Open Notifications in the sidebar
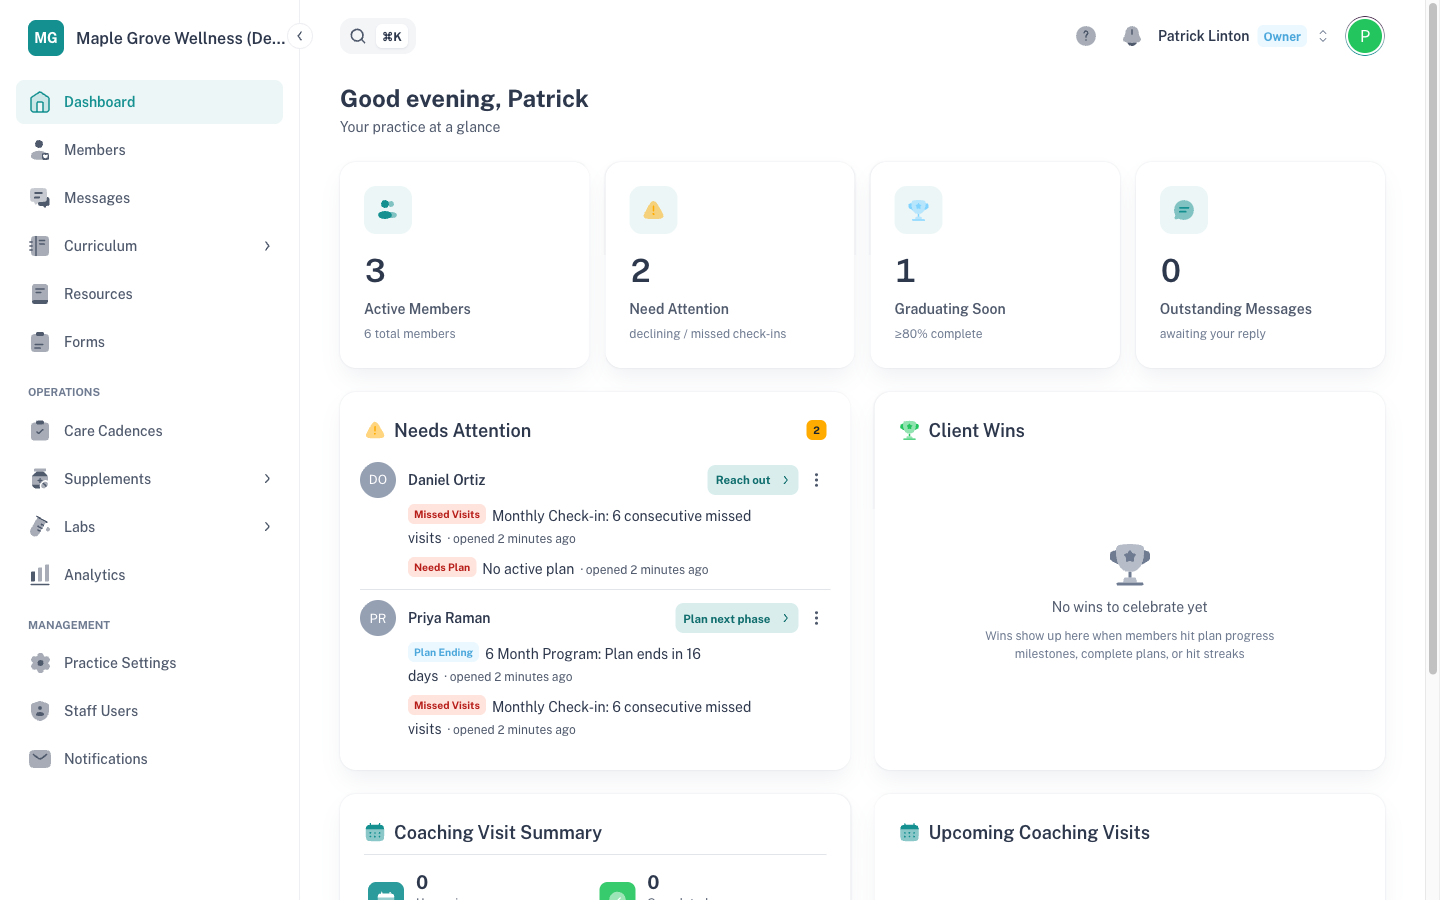 (x=149, y=759)
